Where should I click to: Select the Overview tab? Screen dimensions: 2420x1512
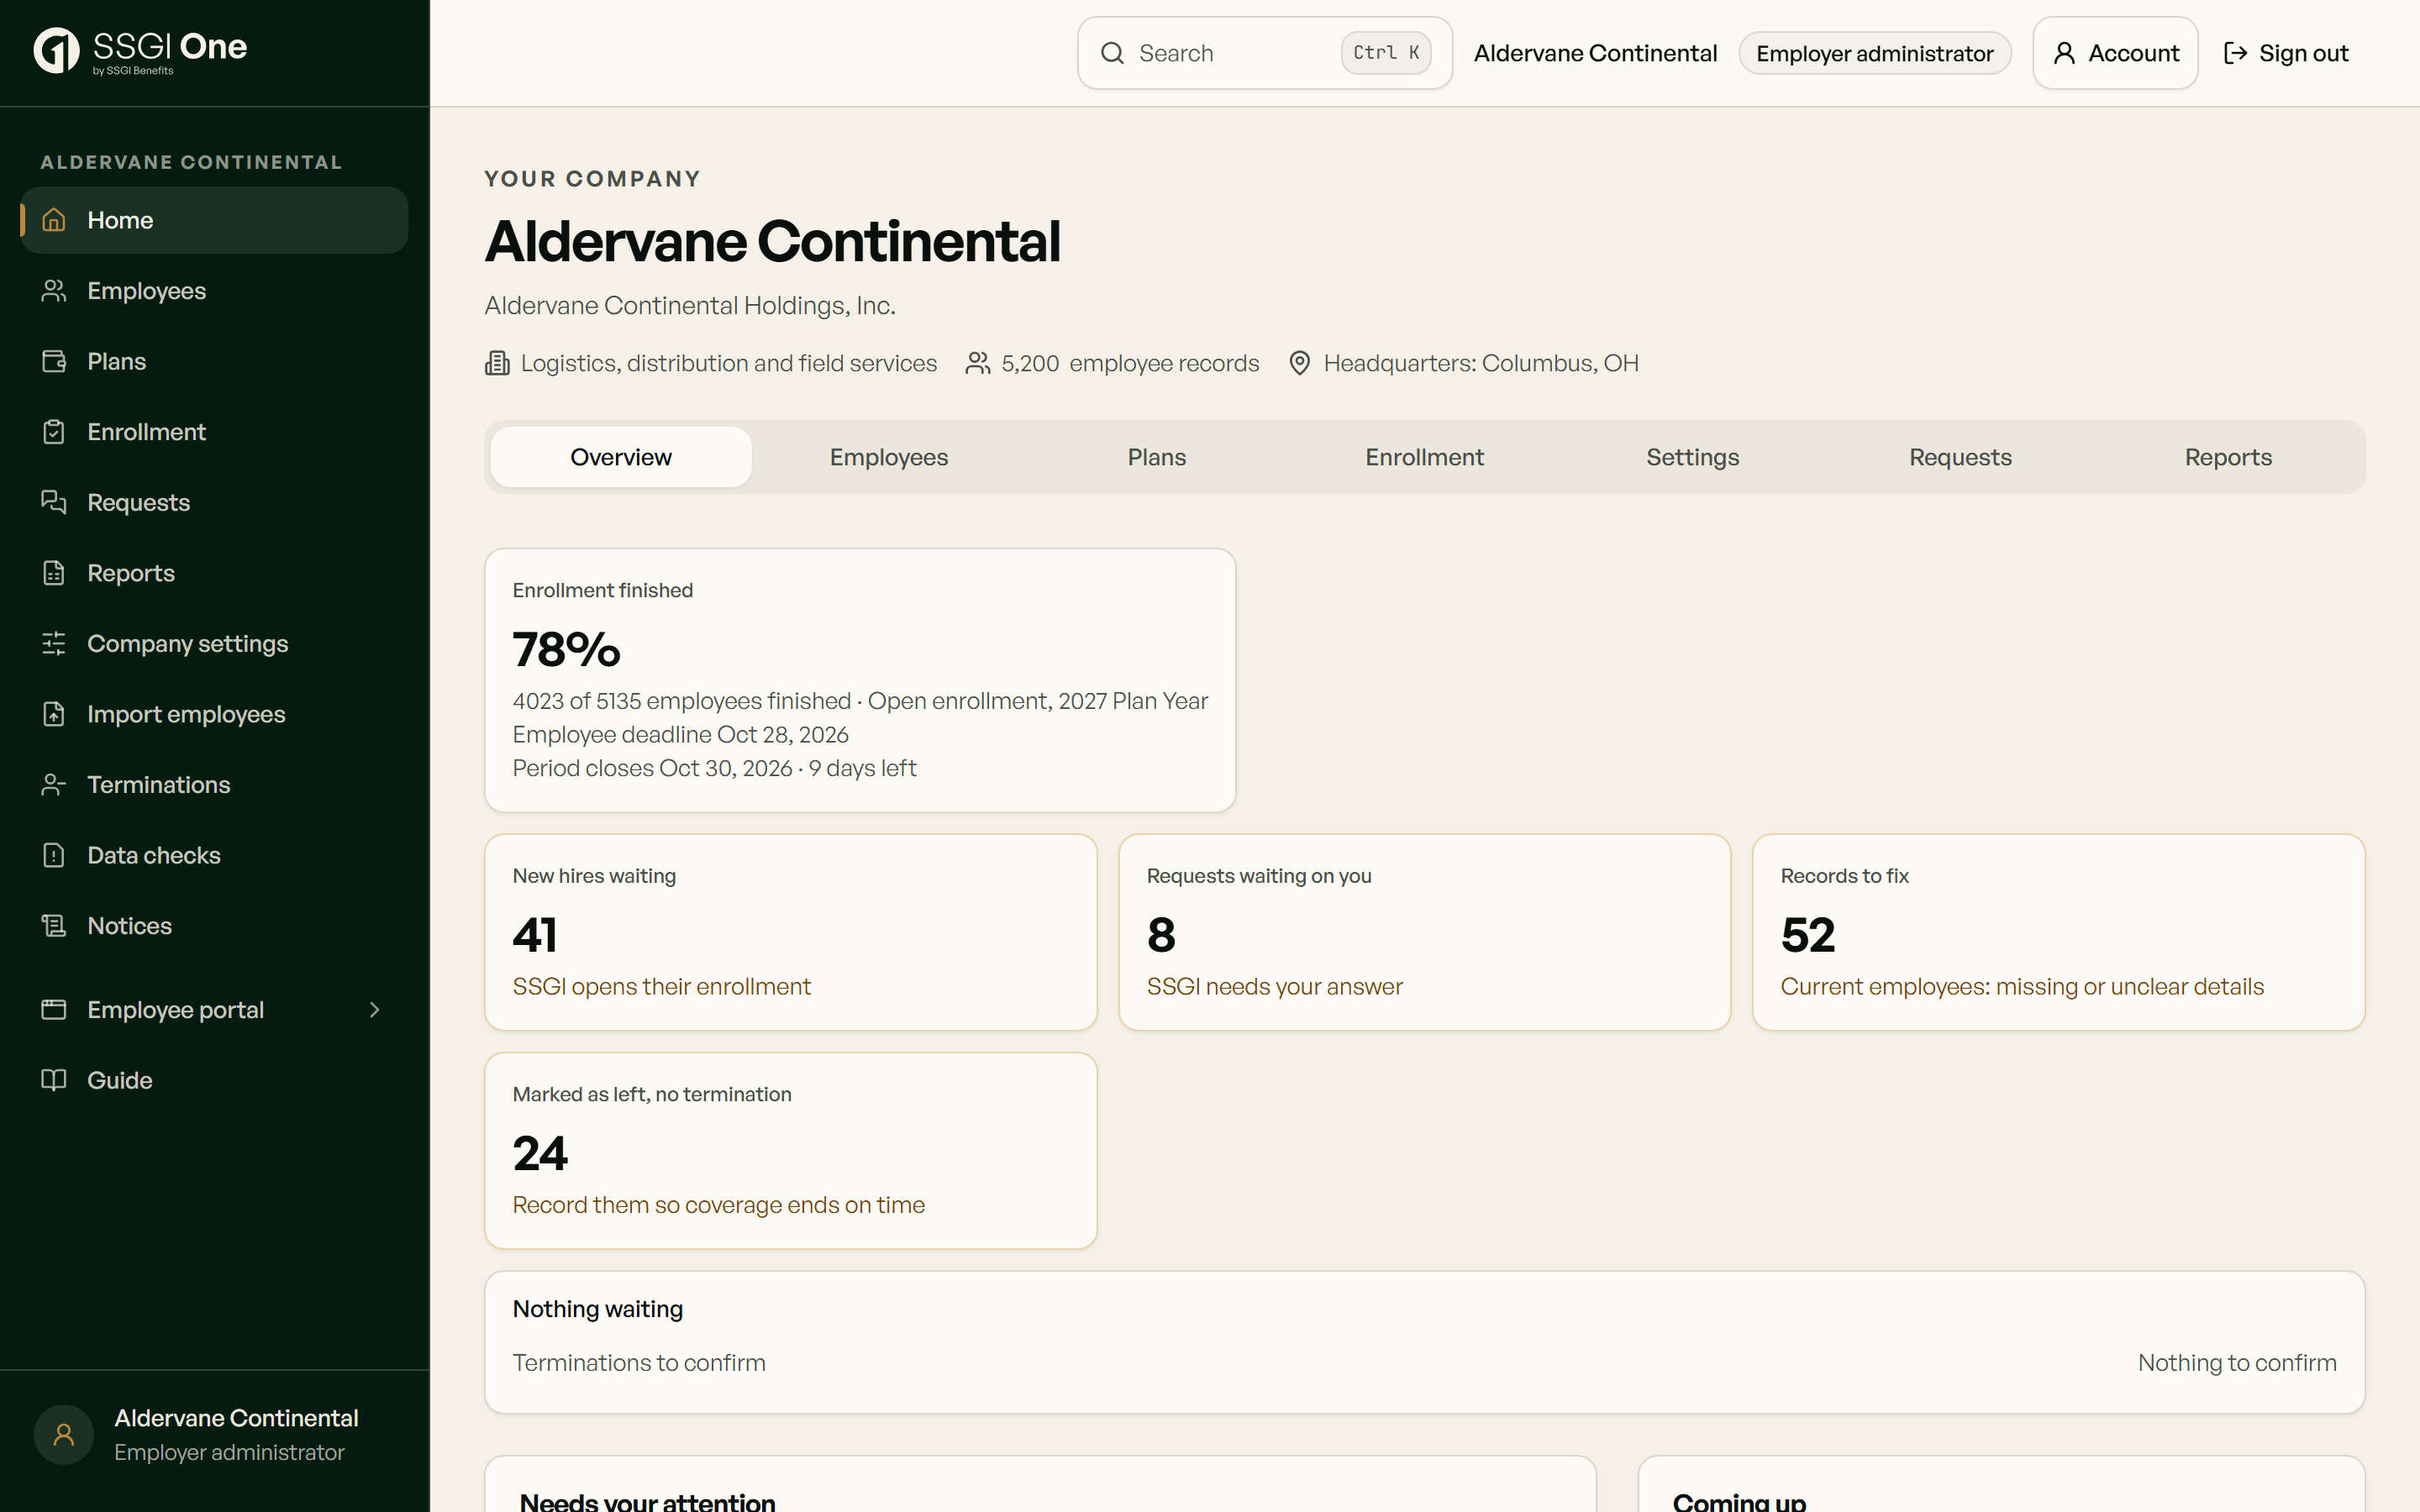[621, 457]
